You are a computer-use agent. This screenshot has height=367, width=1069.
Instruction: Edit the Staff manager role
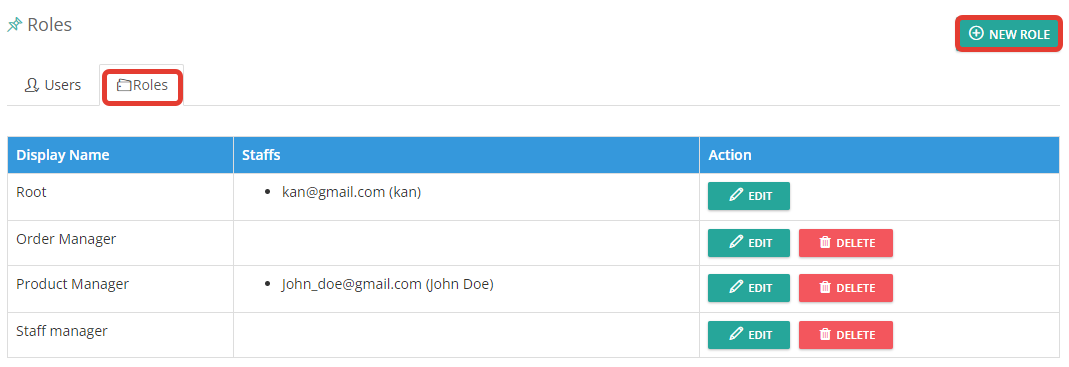749,335
